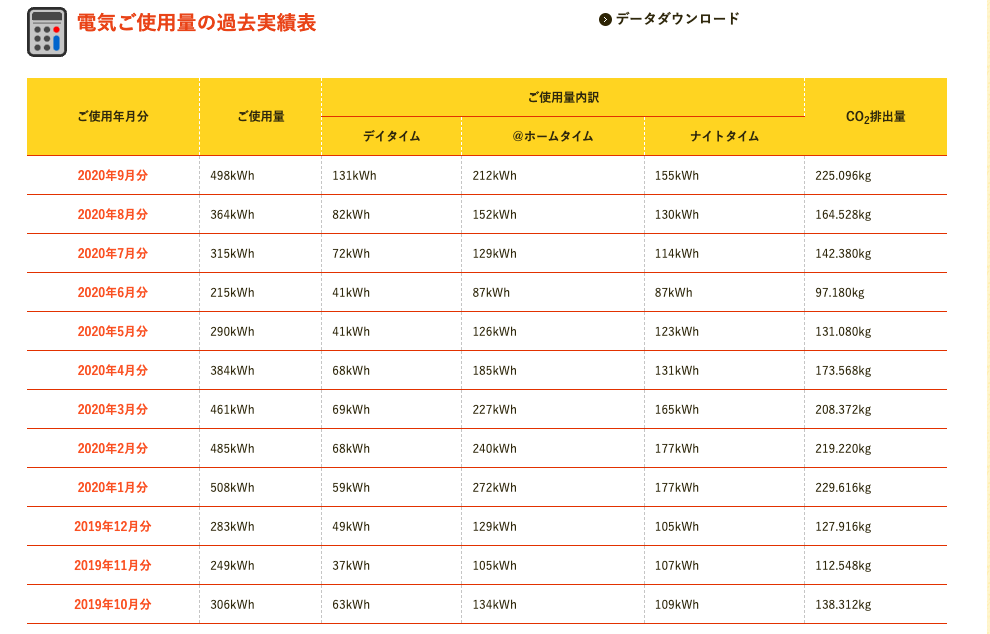Select the 155kWh night time cell
This screenshot has width=990, height=634.
click(724, 176)
